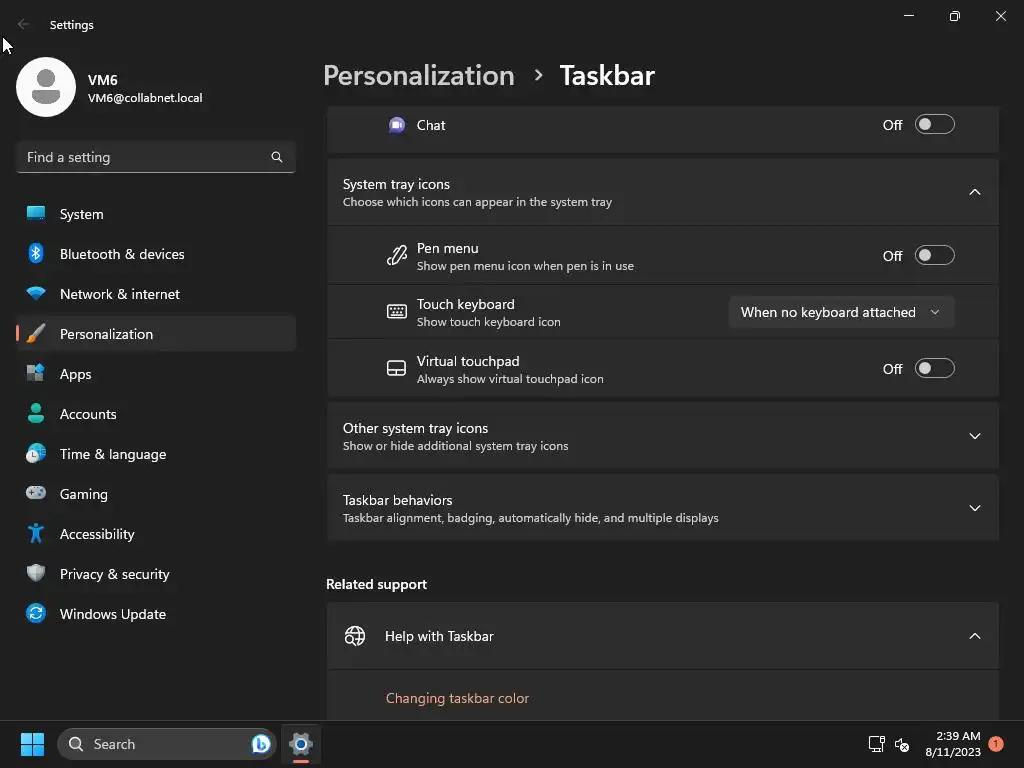1024x768 pixels.
Task: Click the volume icon in system tray
Action: pos(902,744)
